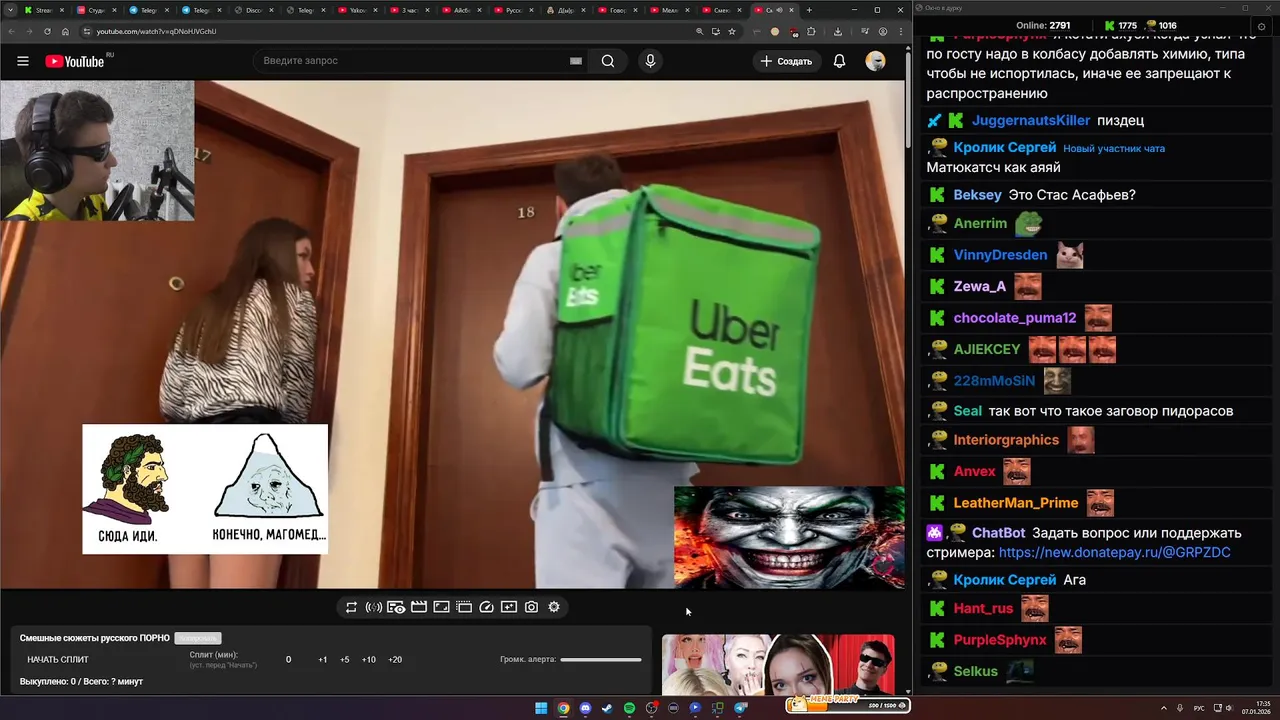1280x720 pixels.
Task: Click the Создать create button
Action: tap(787, 61)
